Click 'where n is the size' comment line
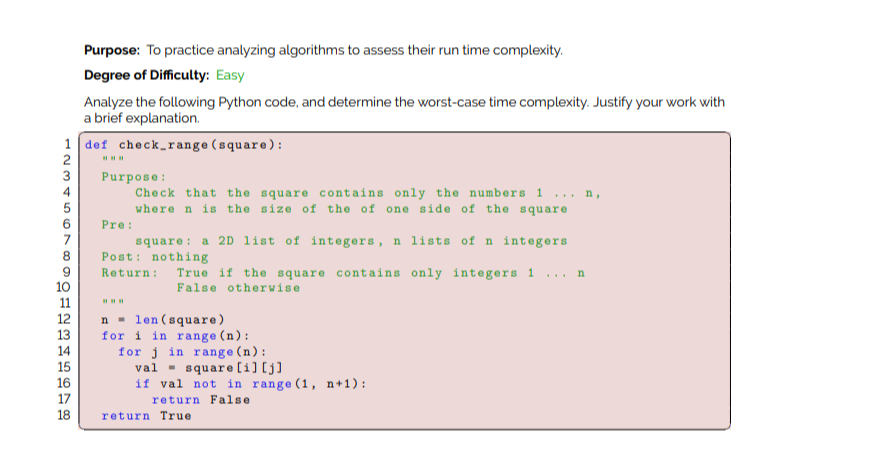 [351, 209]
